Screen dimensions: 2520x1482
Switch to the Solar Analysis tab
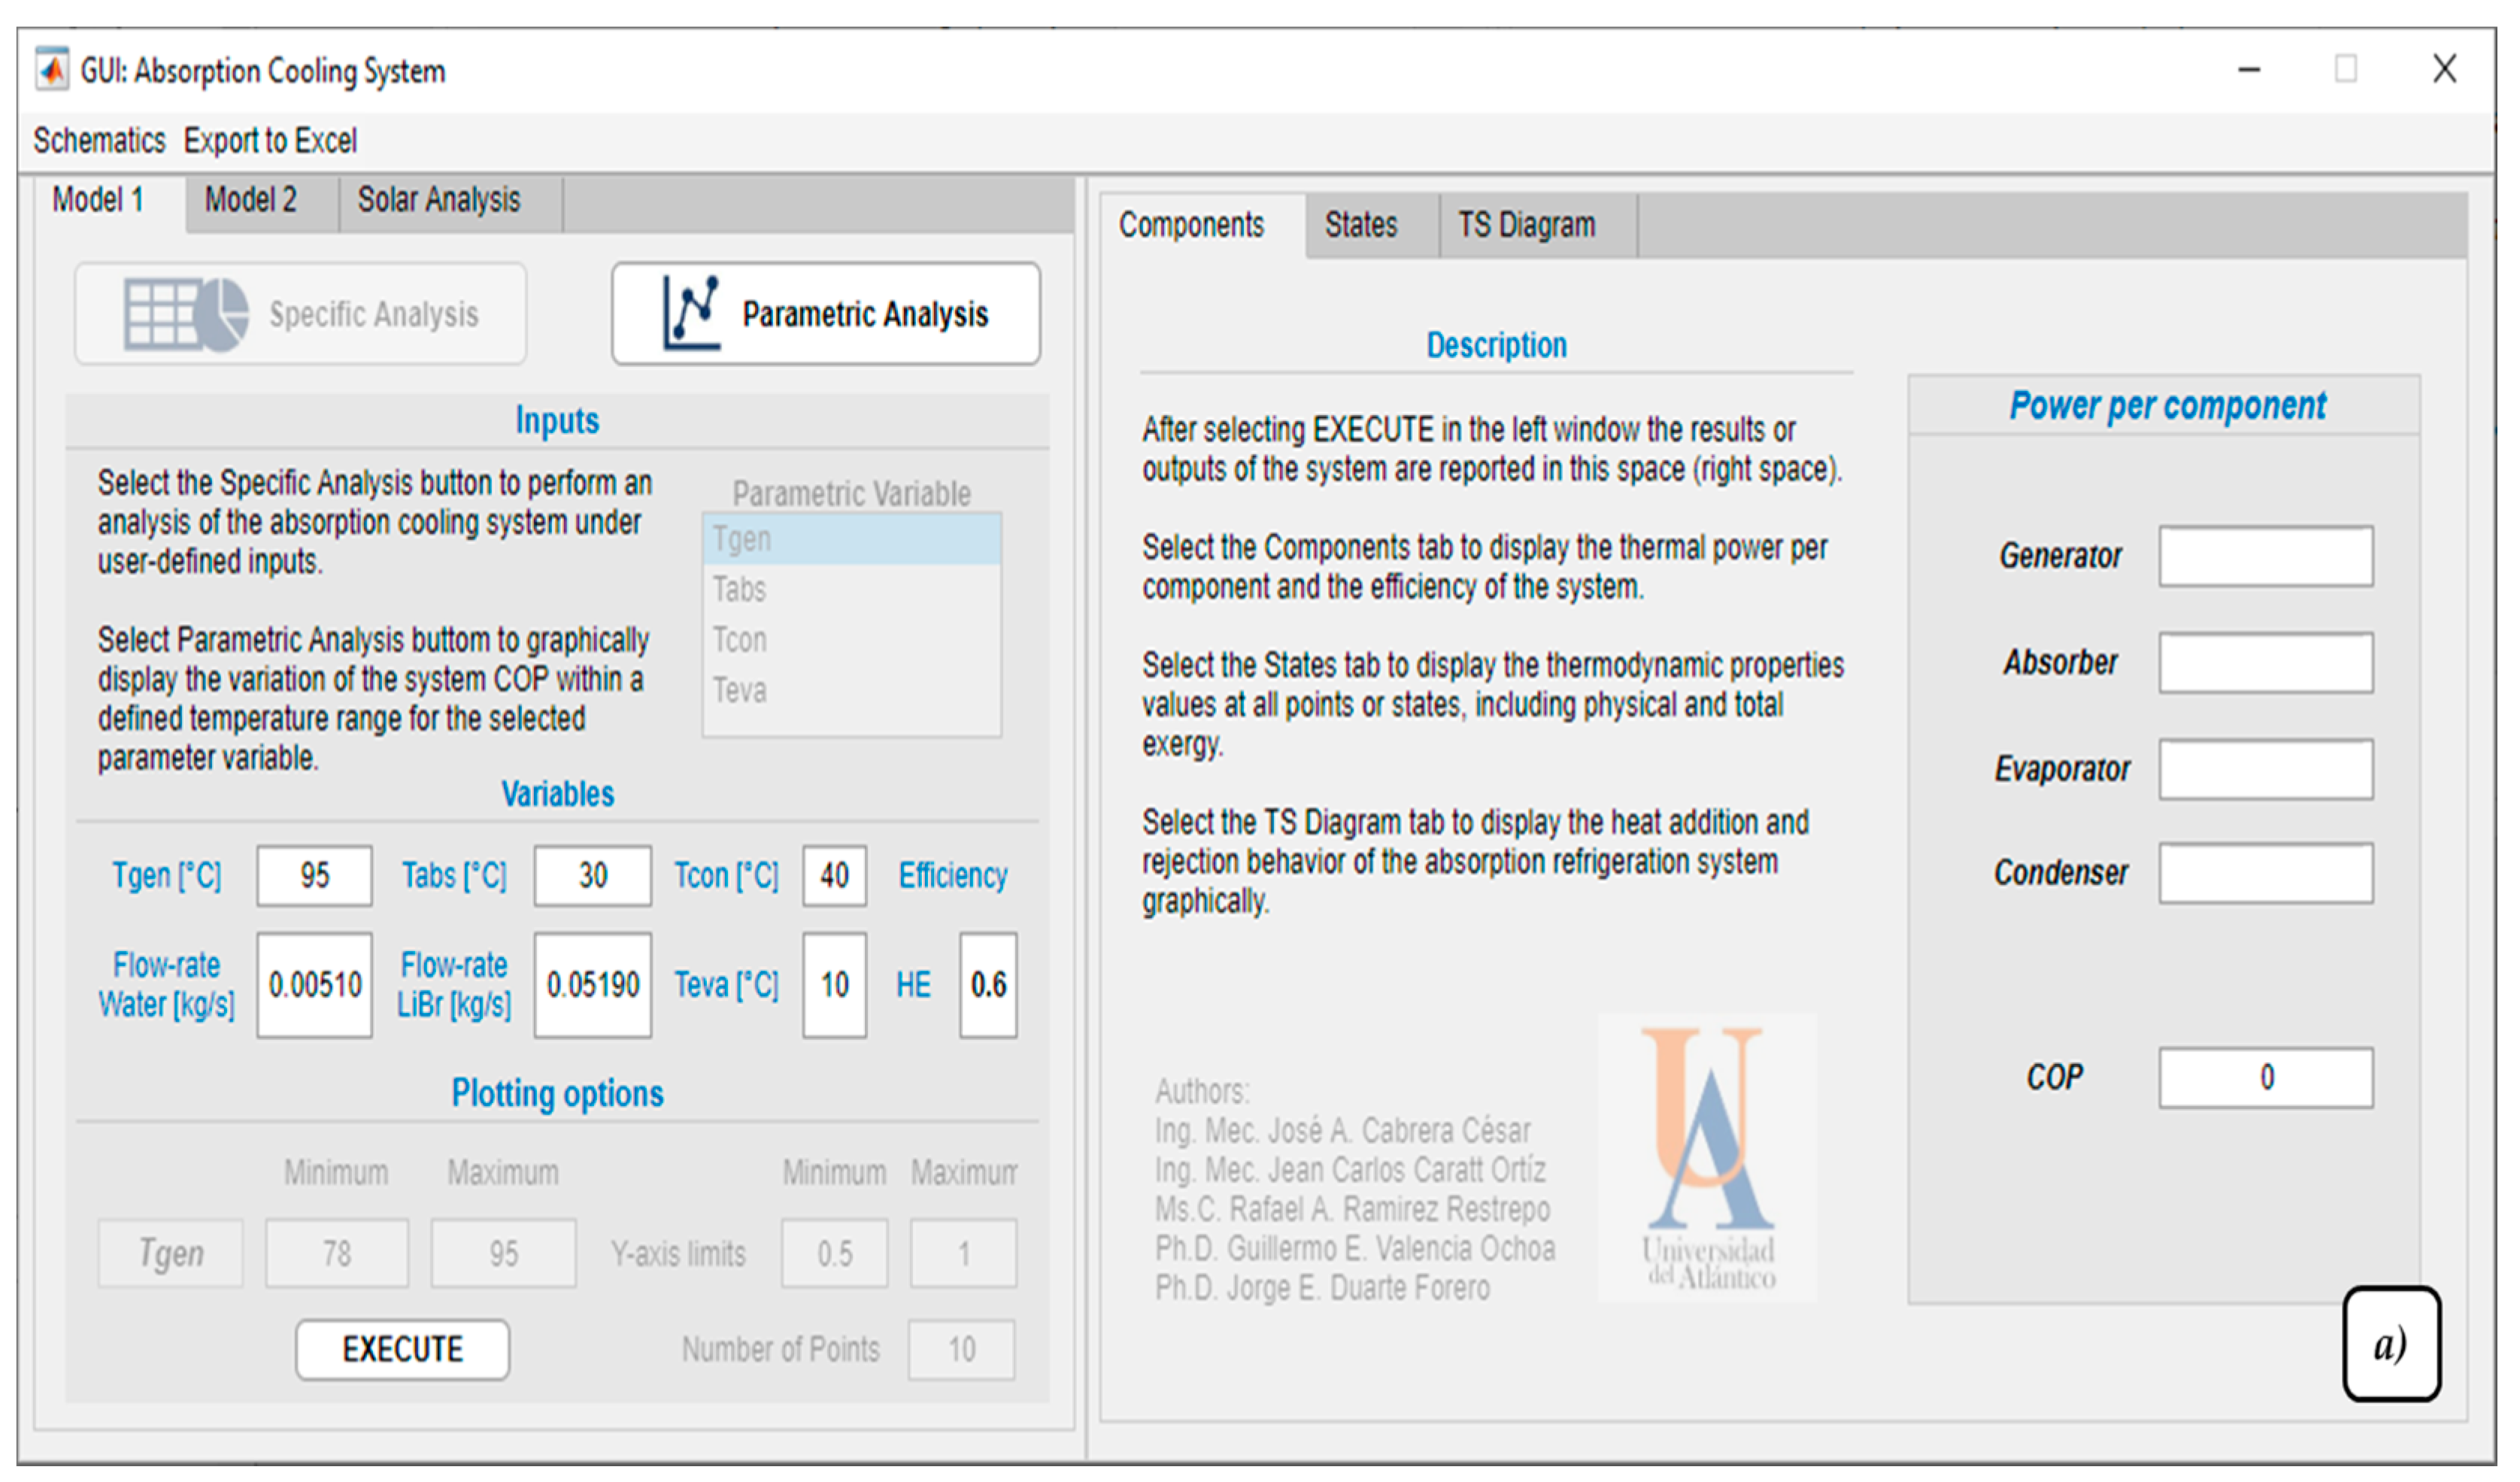click(x=439, y=200)
